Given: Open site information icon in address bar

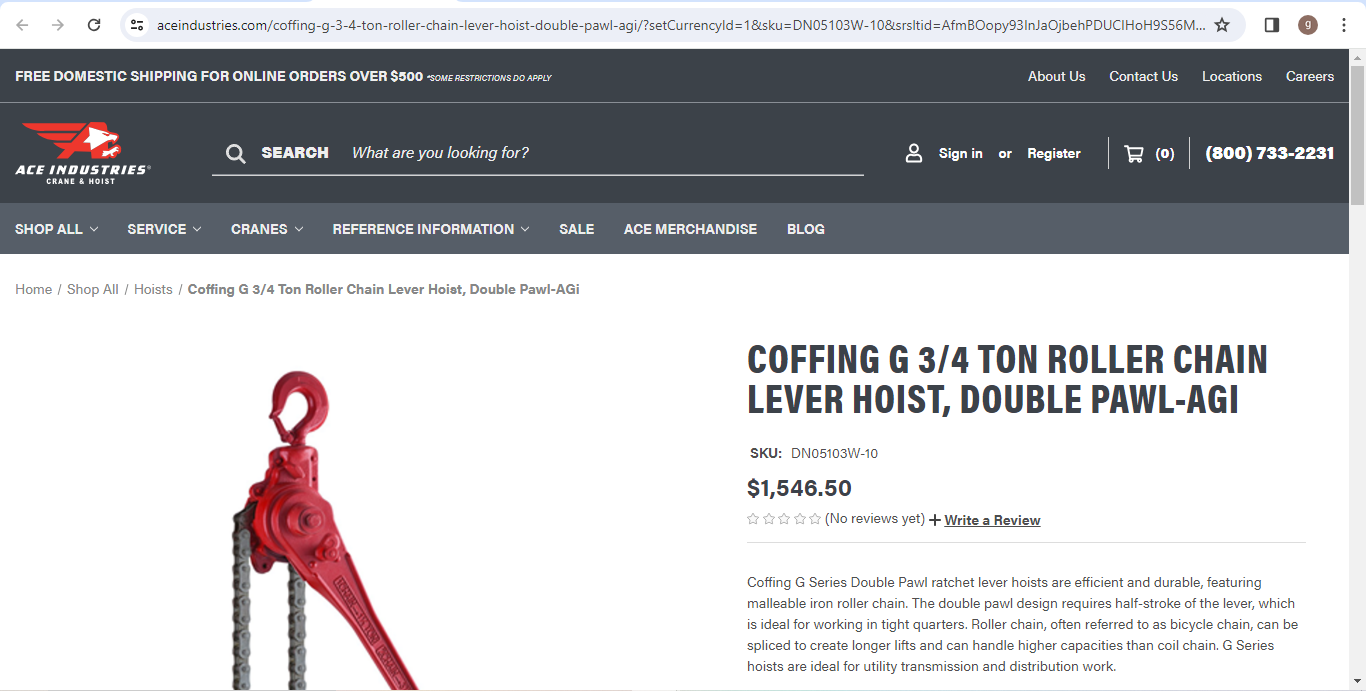Looking at the screenshot, I should pyautogui.click(x=138, y=25).
